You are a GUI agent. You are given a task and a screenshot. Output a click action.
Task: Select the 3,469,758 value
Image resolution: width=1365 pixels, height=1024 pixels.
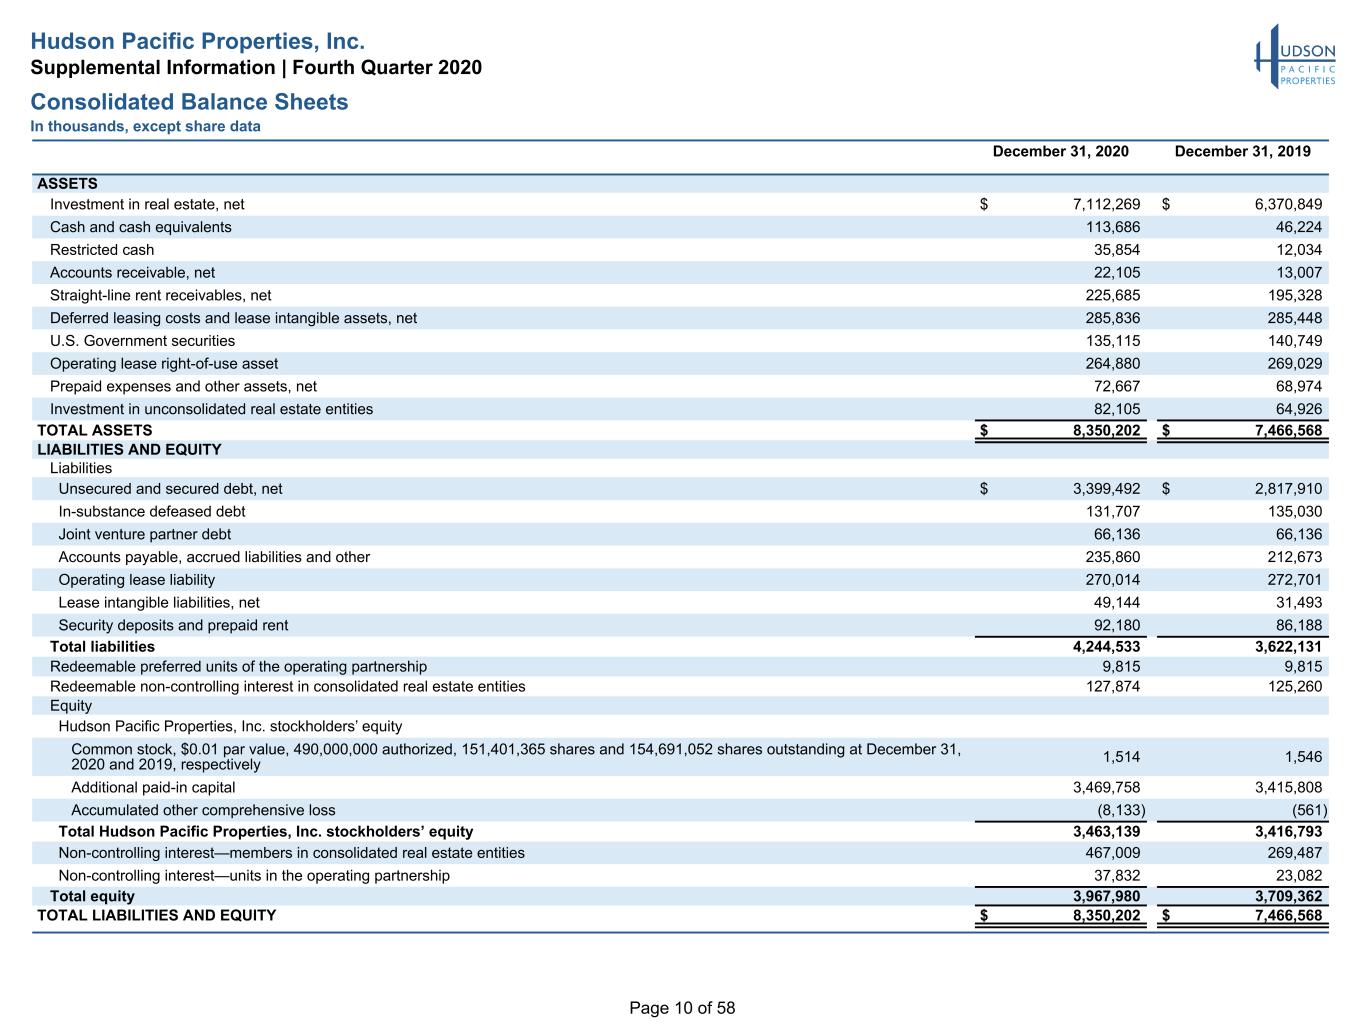(x=1106, y=788)
